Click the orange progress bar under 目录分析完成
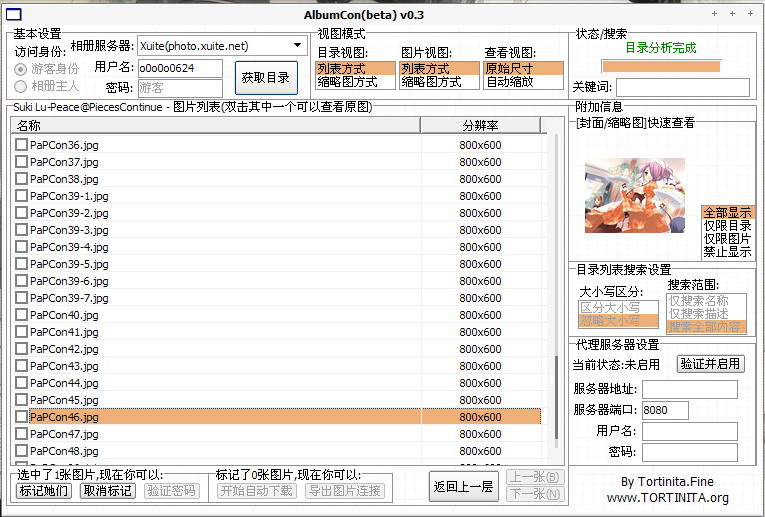This screenshot has width=765, height=517. coord(661,66)
